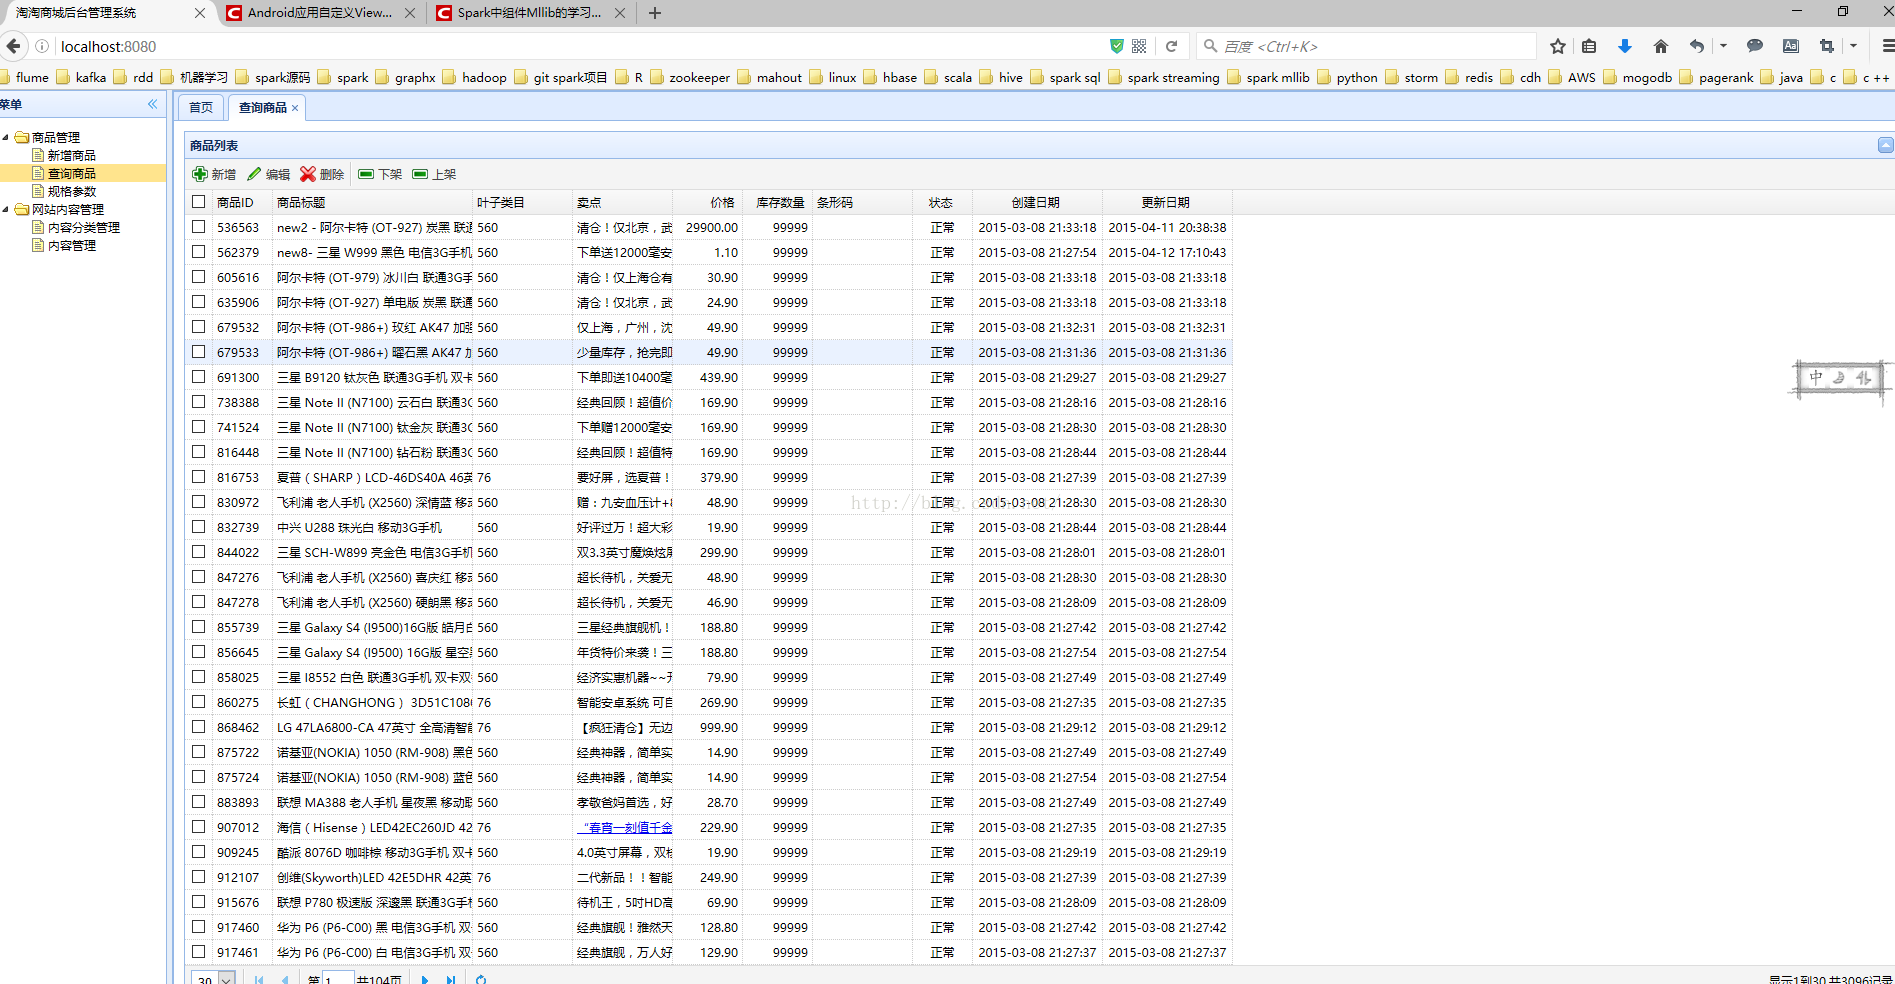The height and width of the screenshot is (984, 1895).
Task: Switch to the 首页 tab
Action: click(x=201, y=107)
